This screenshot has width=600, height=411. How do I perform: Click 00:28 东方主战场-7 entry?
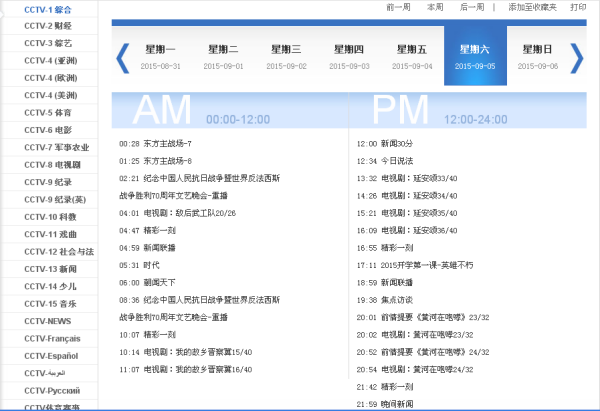tap(155, 144)
